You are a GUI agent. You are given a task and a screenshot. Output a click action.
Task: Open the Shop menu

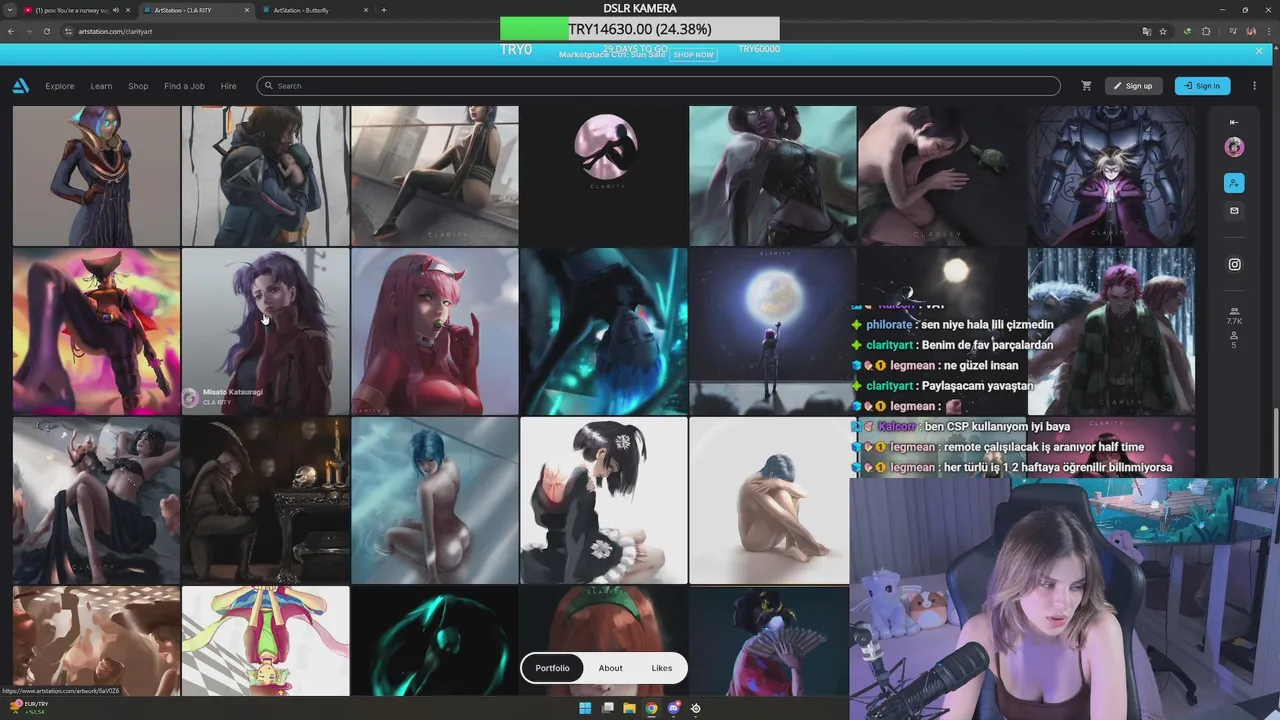138,86
